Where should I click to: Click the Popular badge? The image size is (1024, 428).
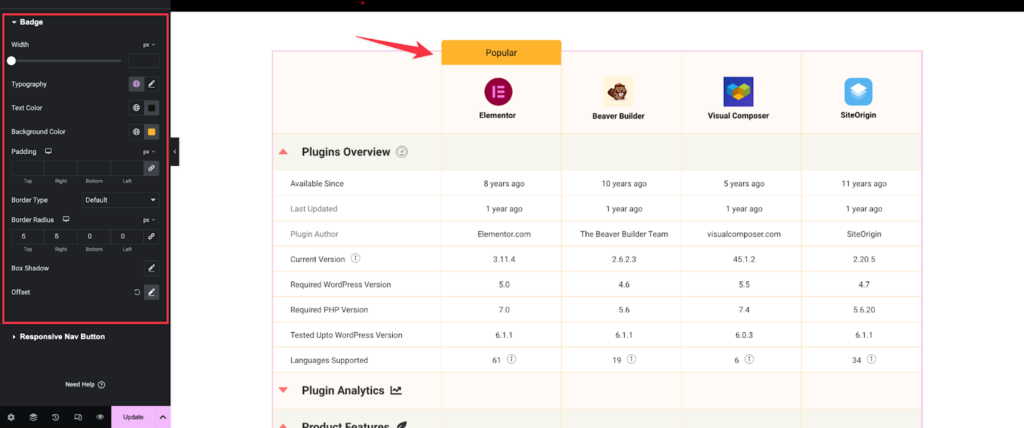501,53
